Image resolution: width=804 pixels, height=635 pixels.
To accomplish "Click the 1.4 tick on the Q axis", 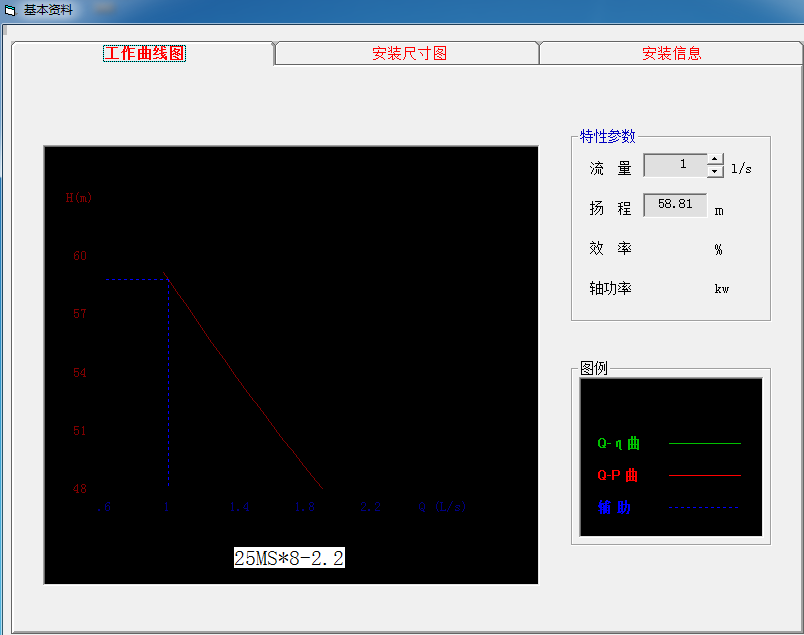I will (239, 507).
